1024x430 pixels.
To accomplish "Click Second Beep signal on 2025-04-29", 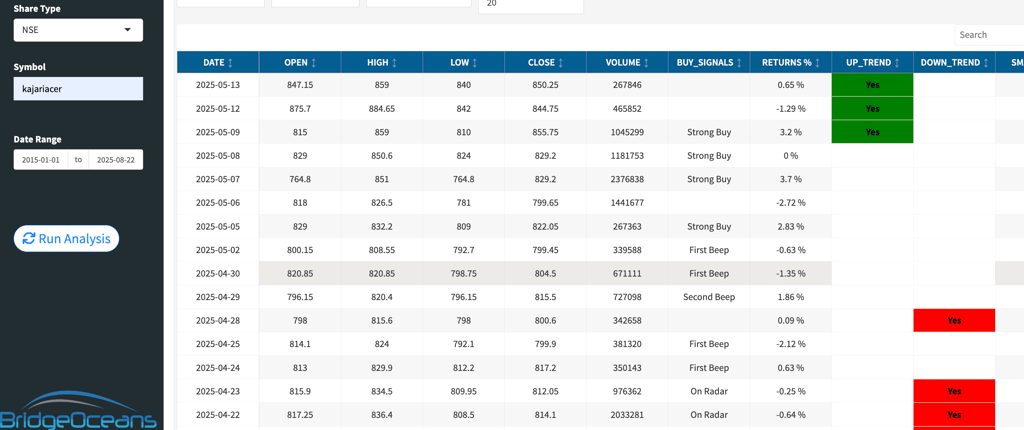I will 709,297.
